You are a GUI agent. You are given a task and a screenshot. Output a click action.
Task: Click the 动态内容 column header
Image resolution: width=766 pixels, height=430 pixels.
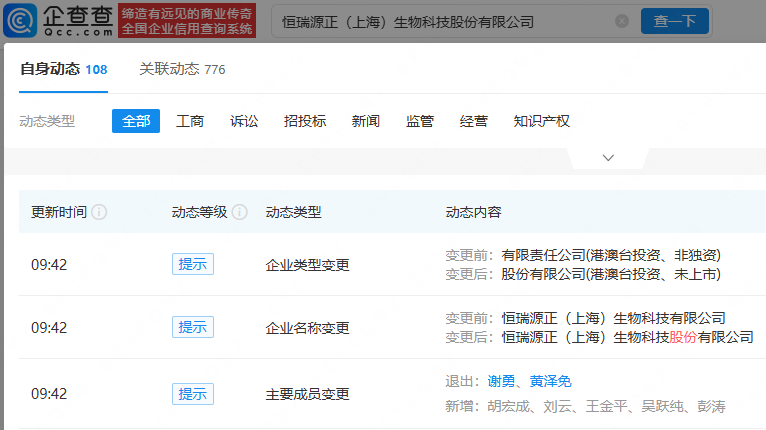[473, 212]
